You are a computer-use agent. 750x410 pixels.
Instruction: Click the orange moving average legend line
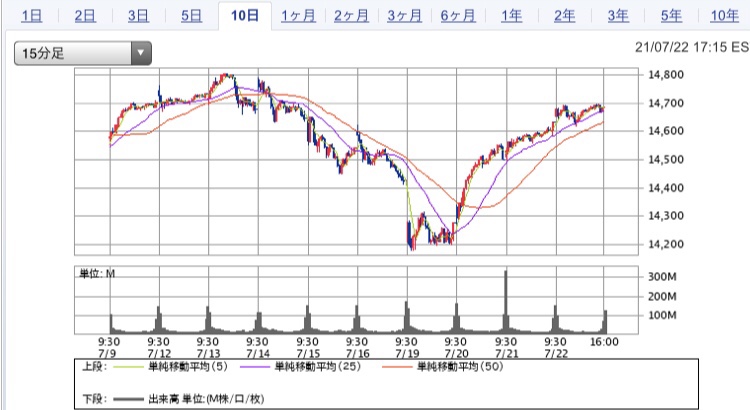pos(397,367)
